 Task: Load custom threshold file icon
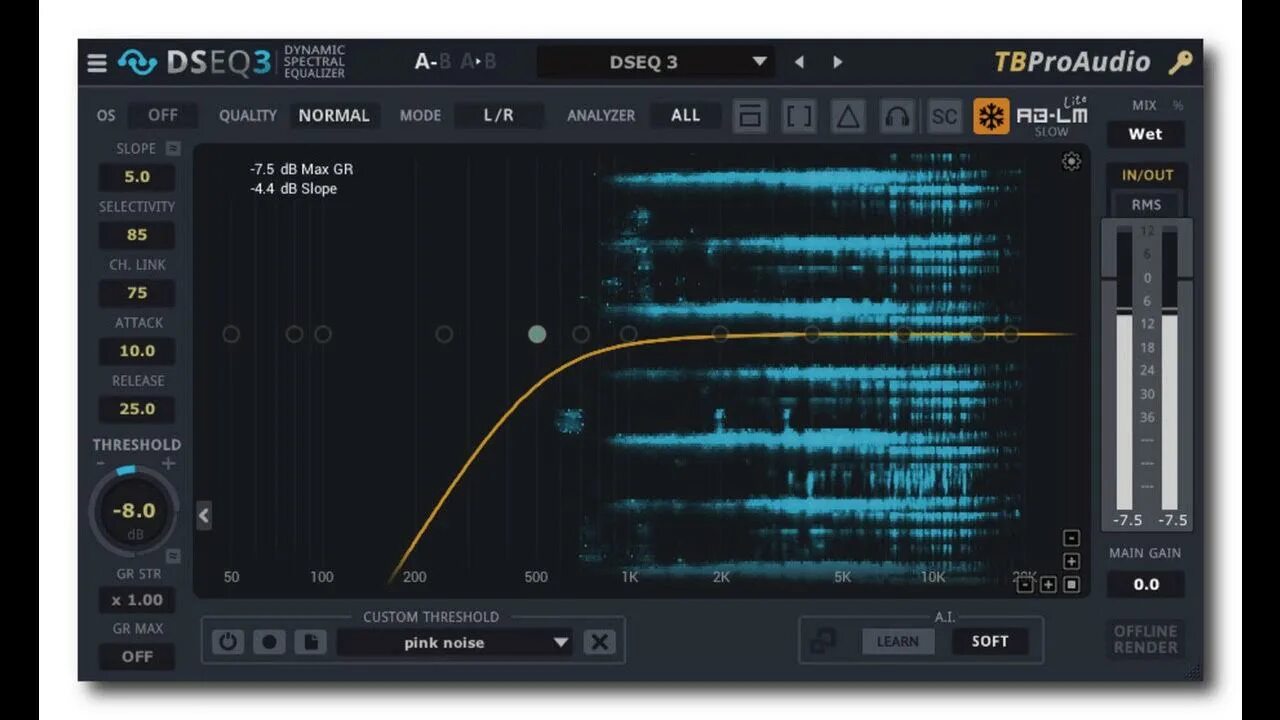pos(310,642)
